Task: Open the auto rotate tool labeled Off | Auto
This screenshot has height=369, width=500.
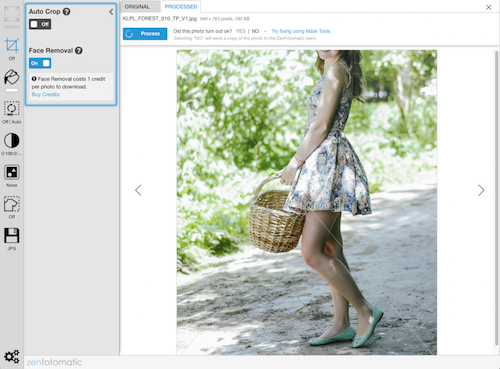Action: (x=12, y=109)
